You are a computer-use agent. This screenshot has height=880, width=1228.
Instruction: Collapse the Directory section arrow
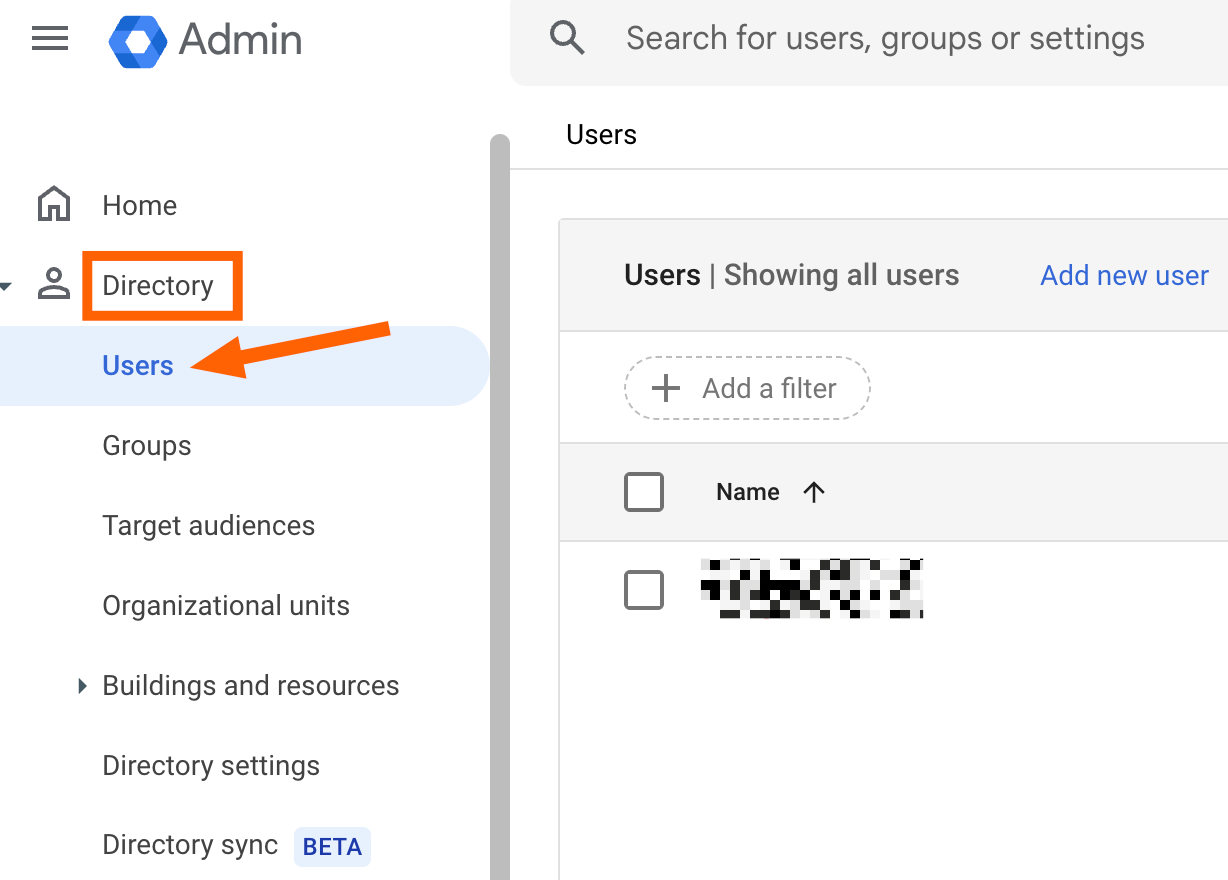tap(6, 287)
